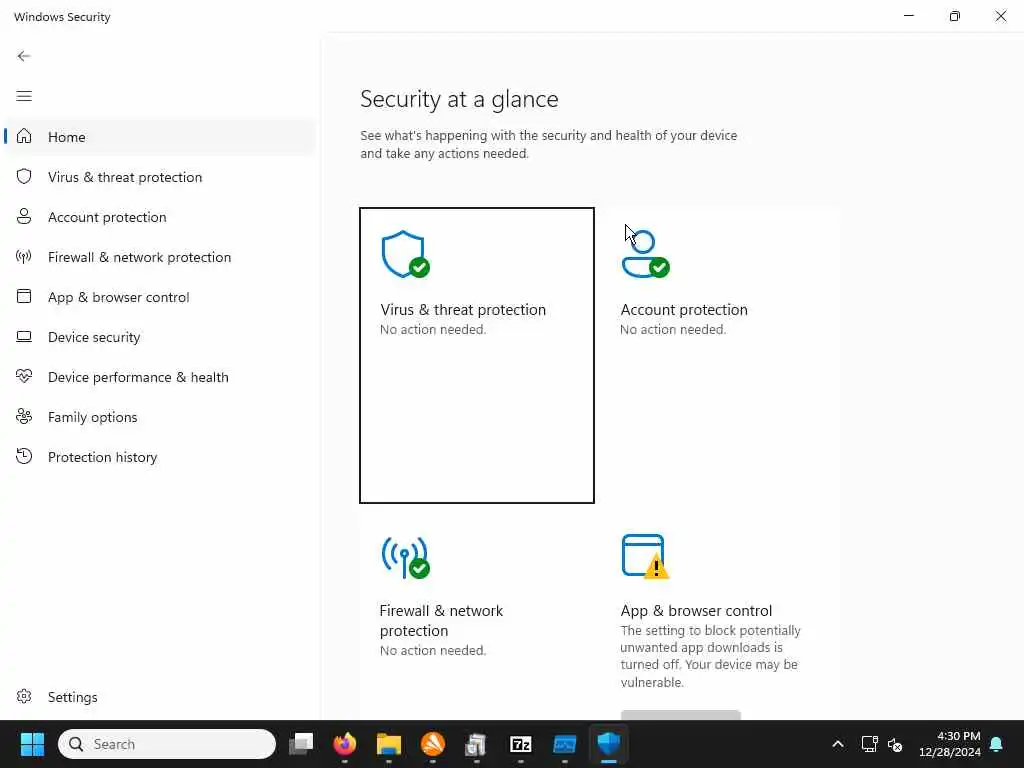This screenshot has height=768, width=1024.
Task: Click the large shield icon in Virus card
Action: point(406,254)
